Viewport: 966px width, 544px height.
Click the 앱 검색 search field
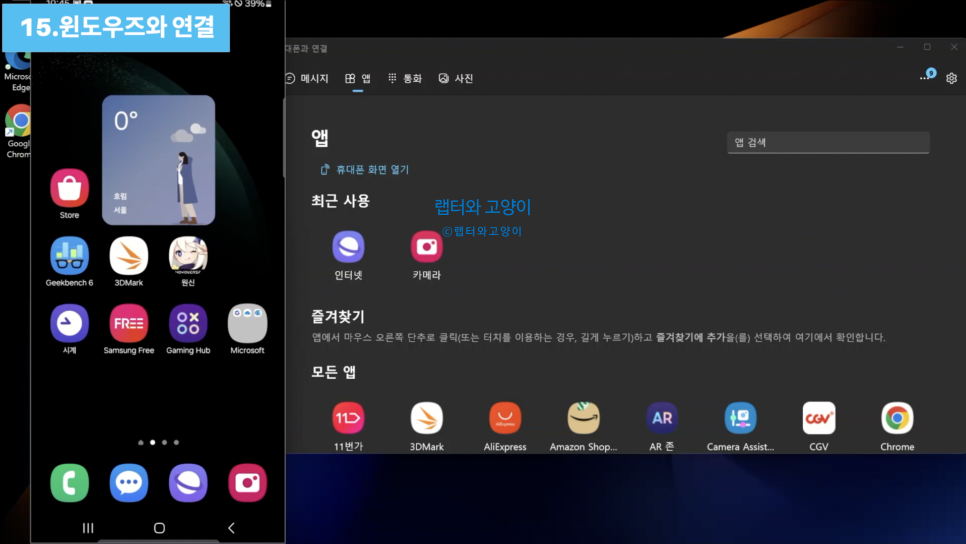(828, 142)
